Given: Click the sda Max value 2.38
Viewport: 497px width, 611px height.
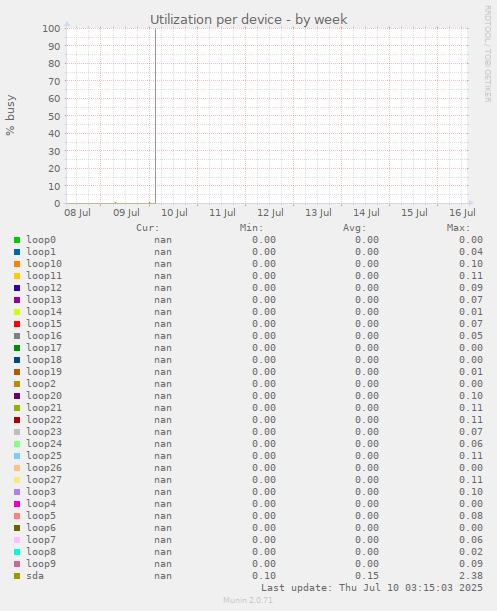Looking at the screenshot, I should (x=471, y=576).
